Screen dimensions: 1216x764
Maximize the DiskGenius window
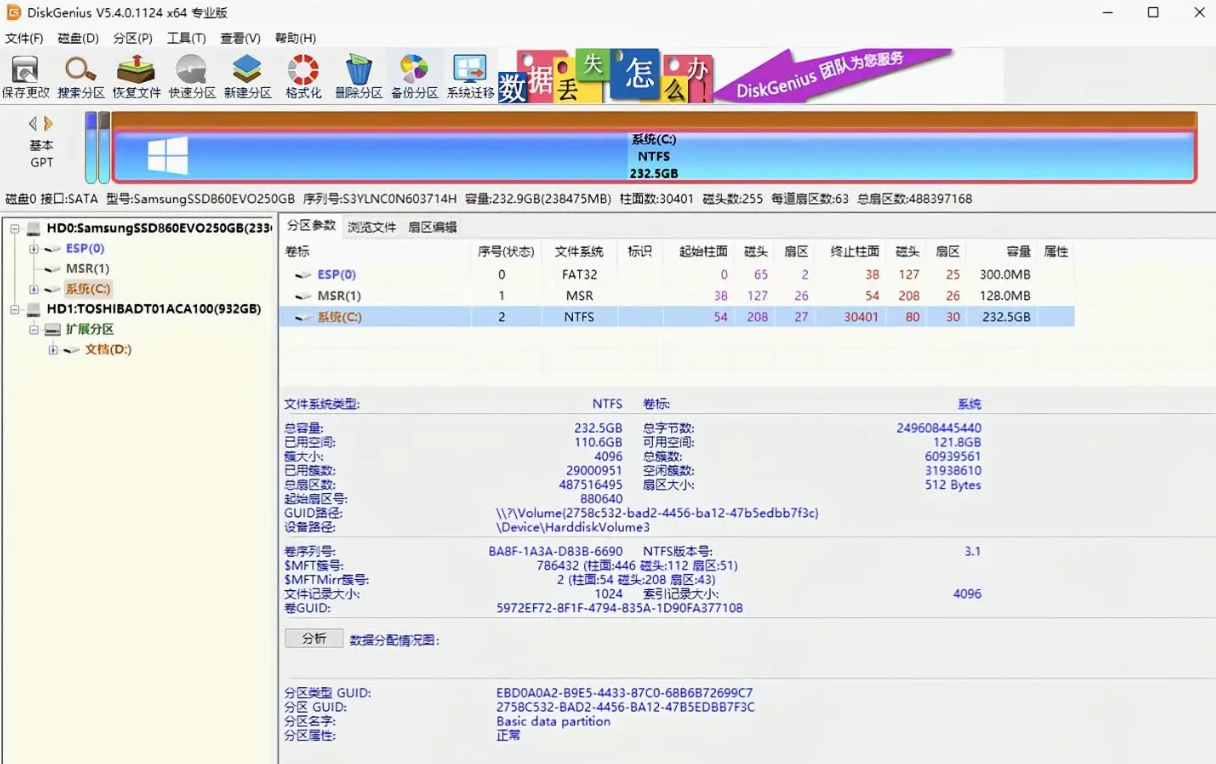click(1153, 13)
